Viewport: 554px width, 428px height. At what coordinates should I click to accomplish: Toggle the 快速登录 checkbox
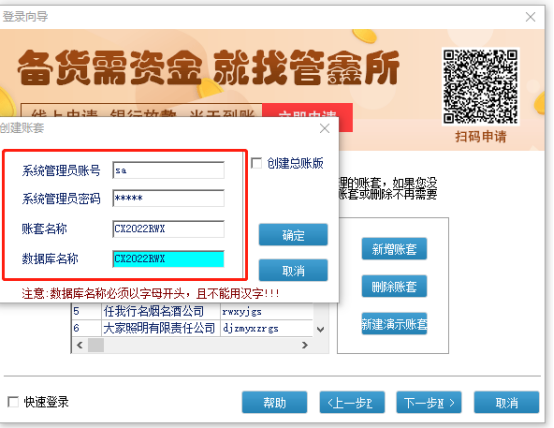[13, 402]
